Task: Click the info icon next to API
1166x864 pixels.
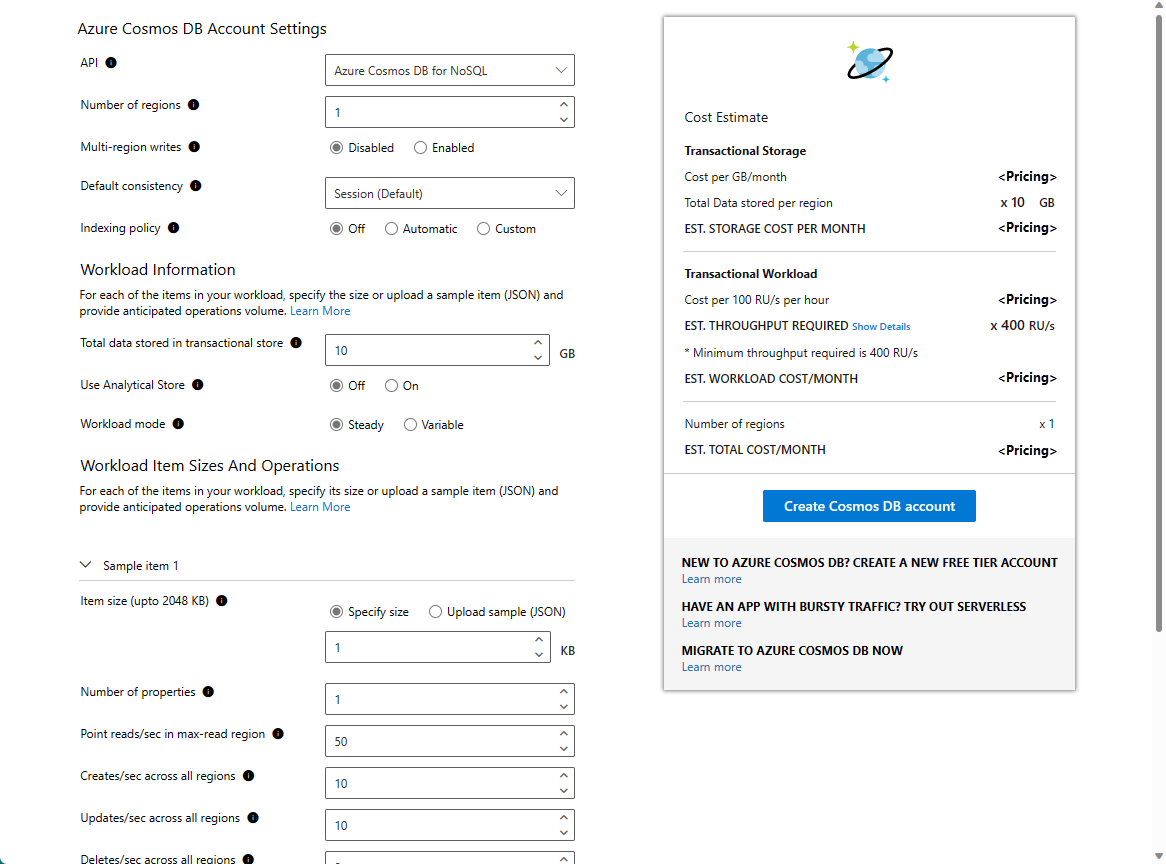Action: click(111, 63)
